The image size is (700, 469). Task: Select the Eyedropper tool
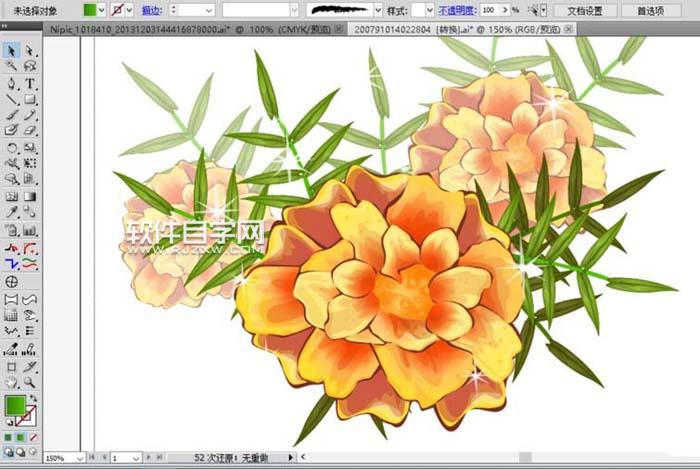12,212
